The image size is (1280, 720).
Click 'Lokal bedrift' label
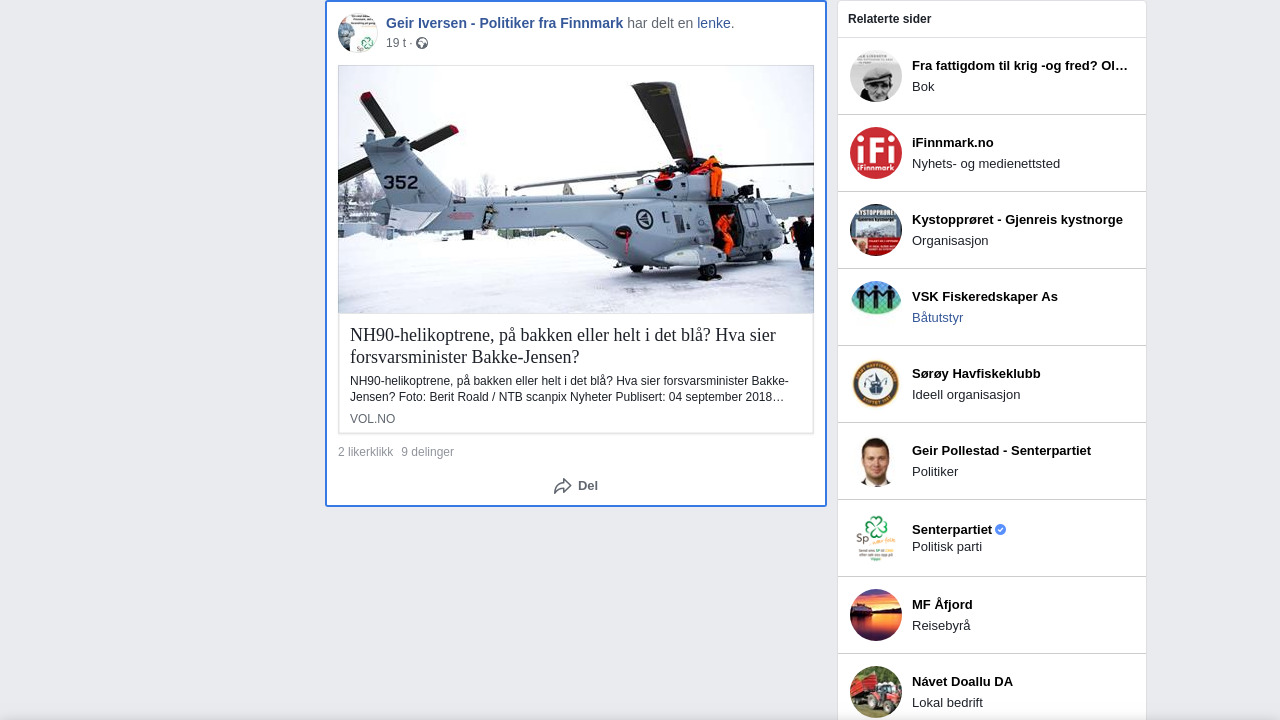pos(947,703)
